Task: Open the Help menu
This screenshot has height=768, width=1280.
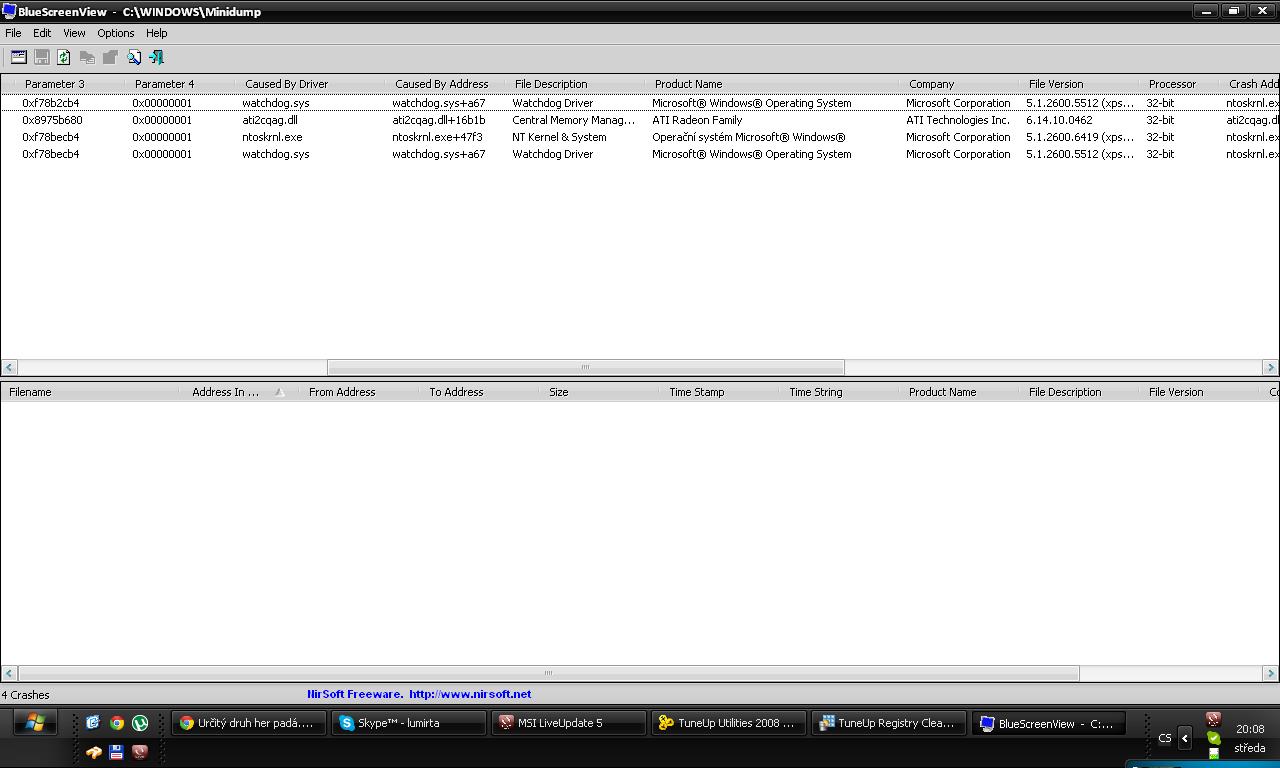Action: pos(157,33)
